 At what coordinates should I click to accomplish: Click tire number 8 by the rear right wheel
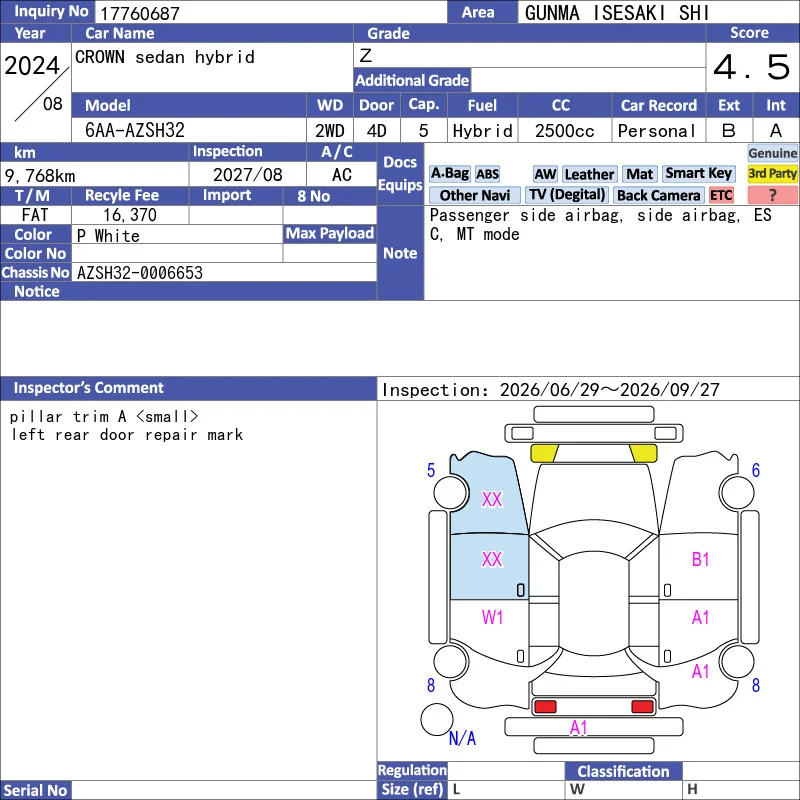coord(756,685)
